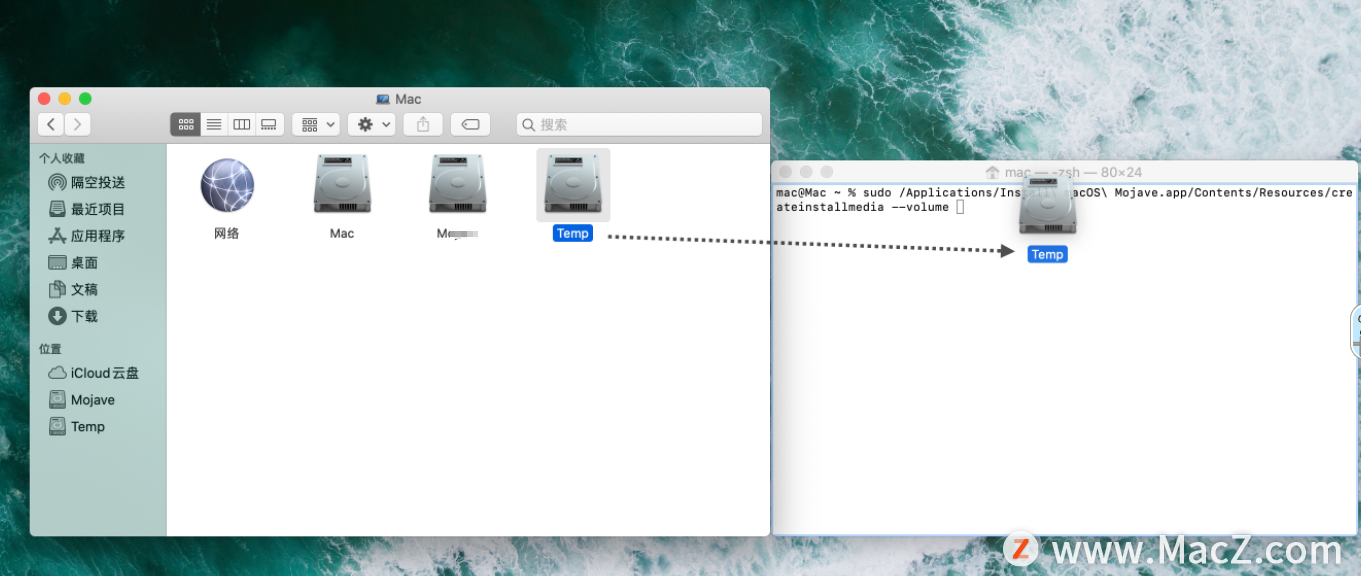Click the Mac label under drive icon
Viewport: 1361px width, 576px height.
pos(342,233)
